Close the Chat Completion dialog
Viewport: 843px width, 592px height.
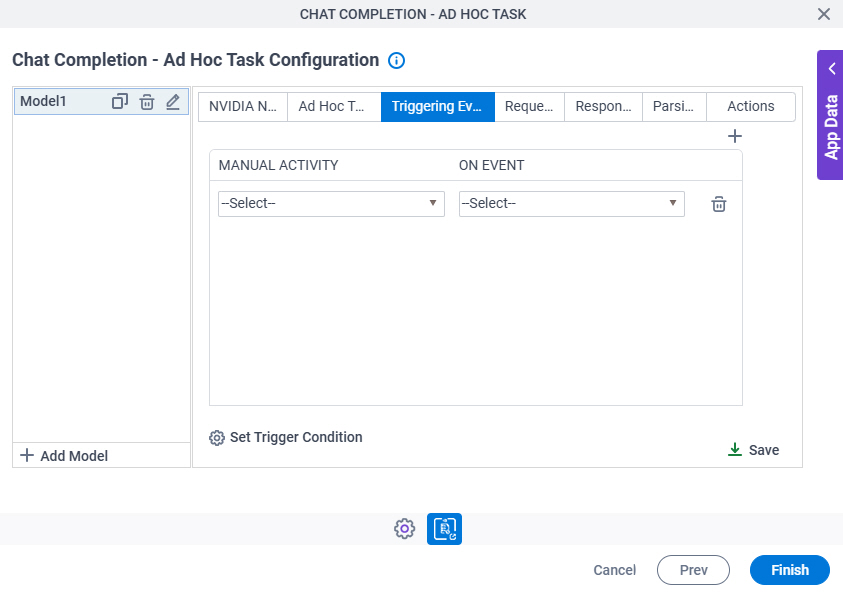tap(824, 14)
